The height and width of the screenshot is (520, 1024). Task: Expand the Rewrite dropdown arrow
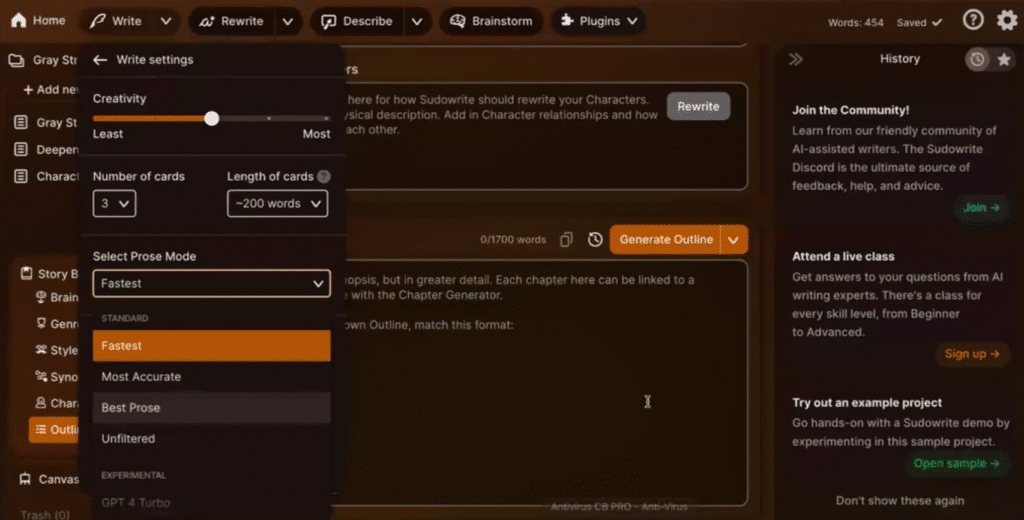(x=288, y=21)
